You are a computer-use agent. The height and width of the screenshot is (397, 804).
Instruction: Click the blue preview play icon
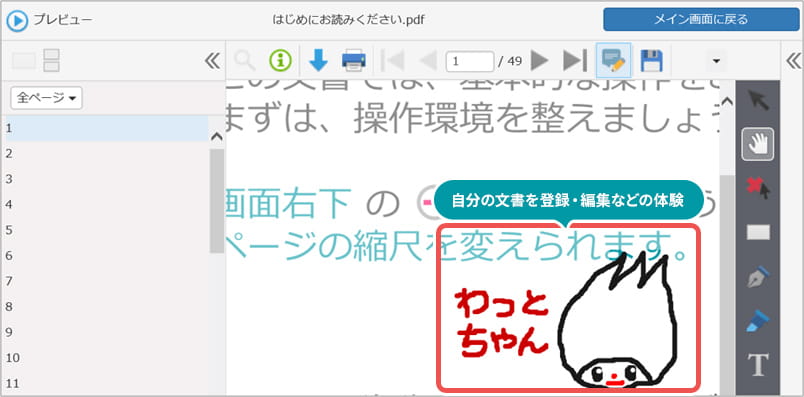coord(17,21)
